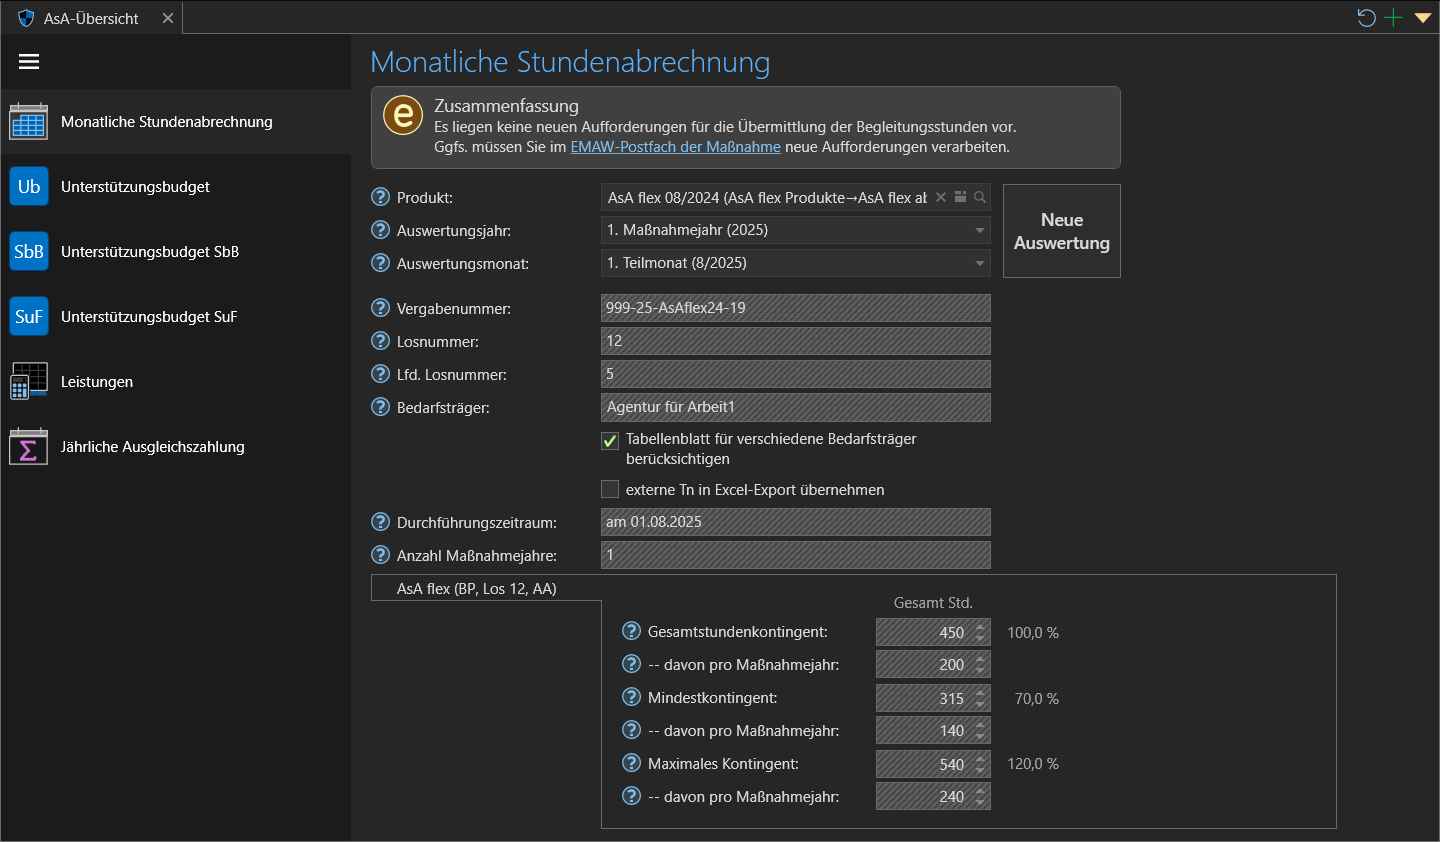Open the yellow triangle dropdown at top right

pos(1423,18)
